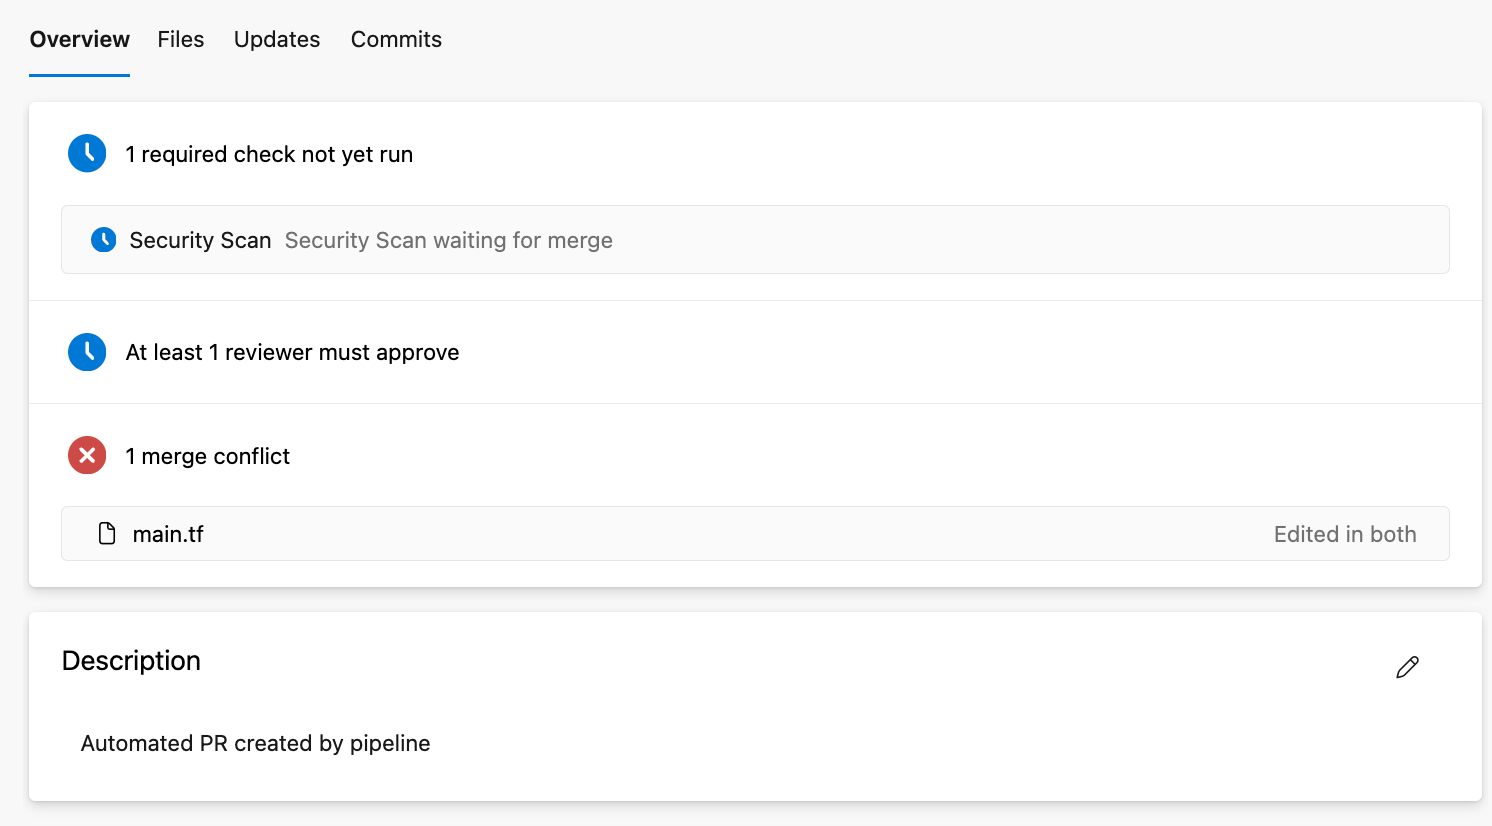Select the Security Scan check name
Image resolution: width=1492 pixels, height=826 pixels.
click(200, 240)
